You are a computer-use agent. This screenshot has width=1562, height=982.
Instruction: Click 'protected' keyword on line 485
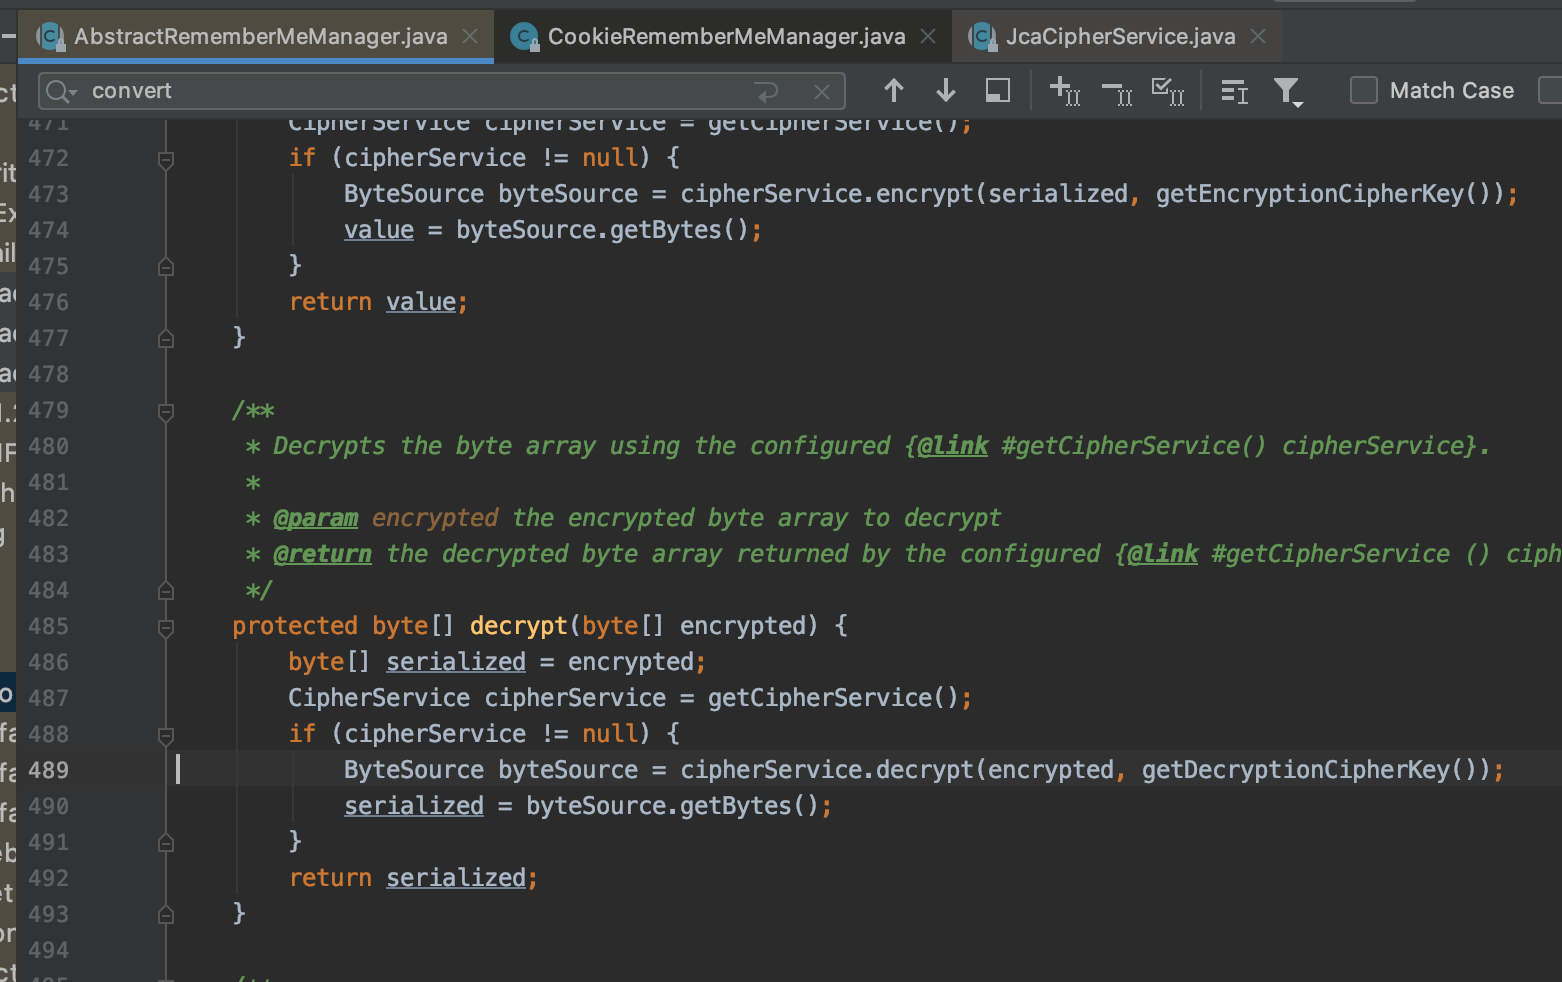click(x=295, y=626)
